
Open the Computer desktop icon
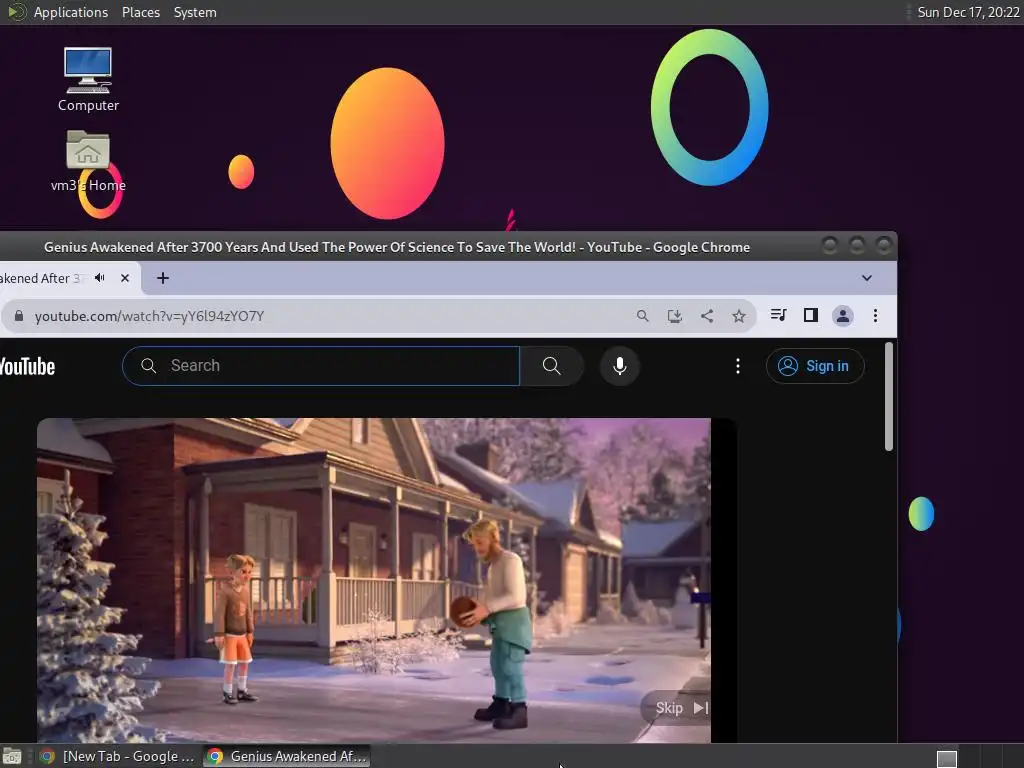point(88,79)
